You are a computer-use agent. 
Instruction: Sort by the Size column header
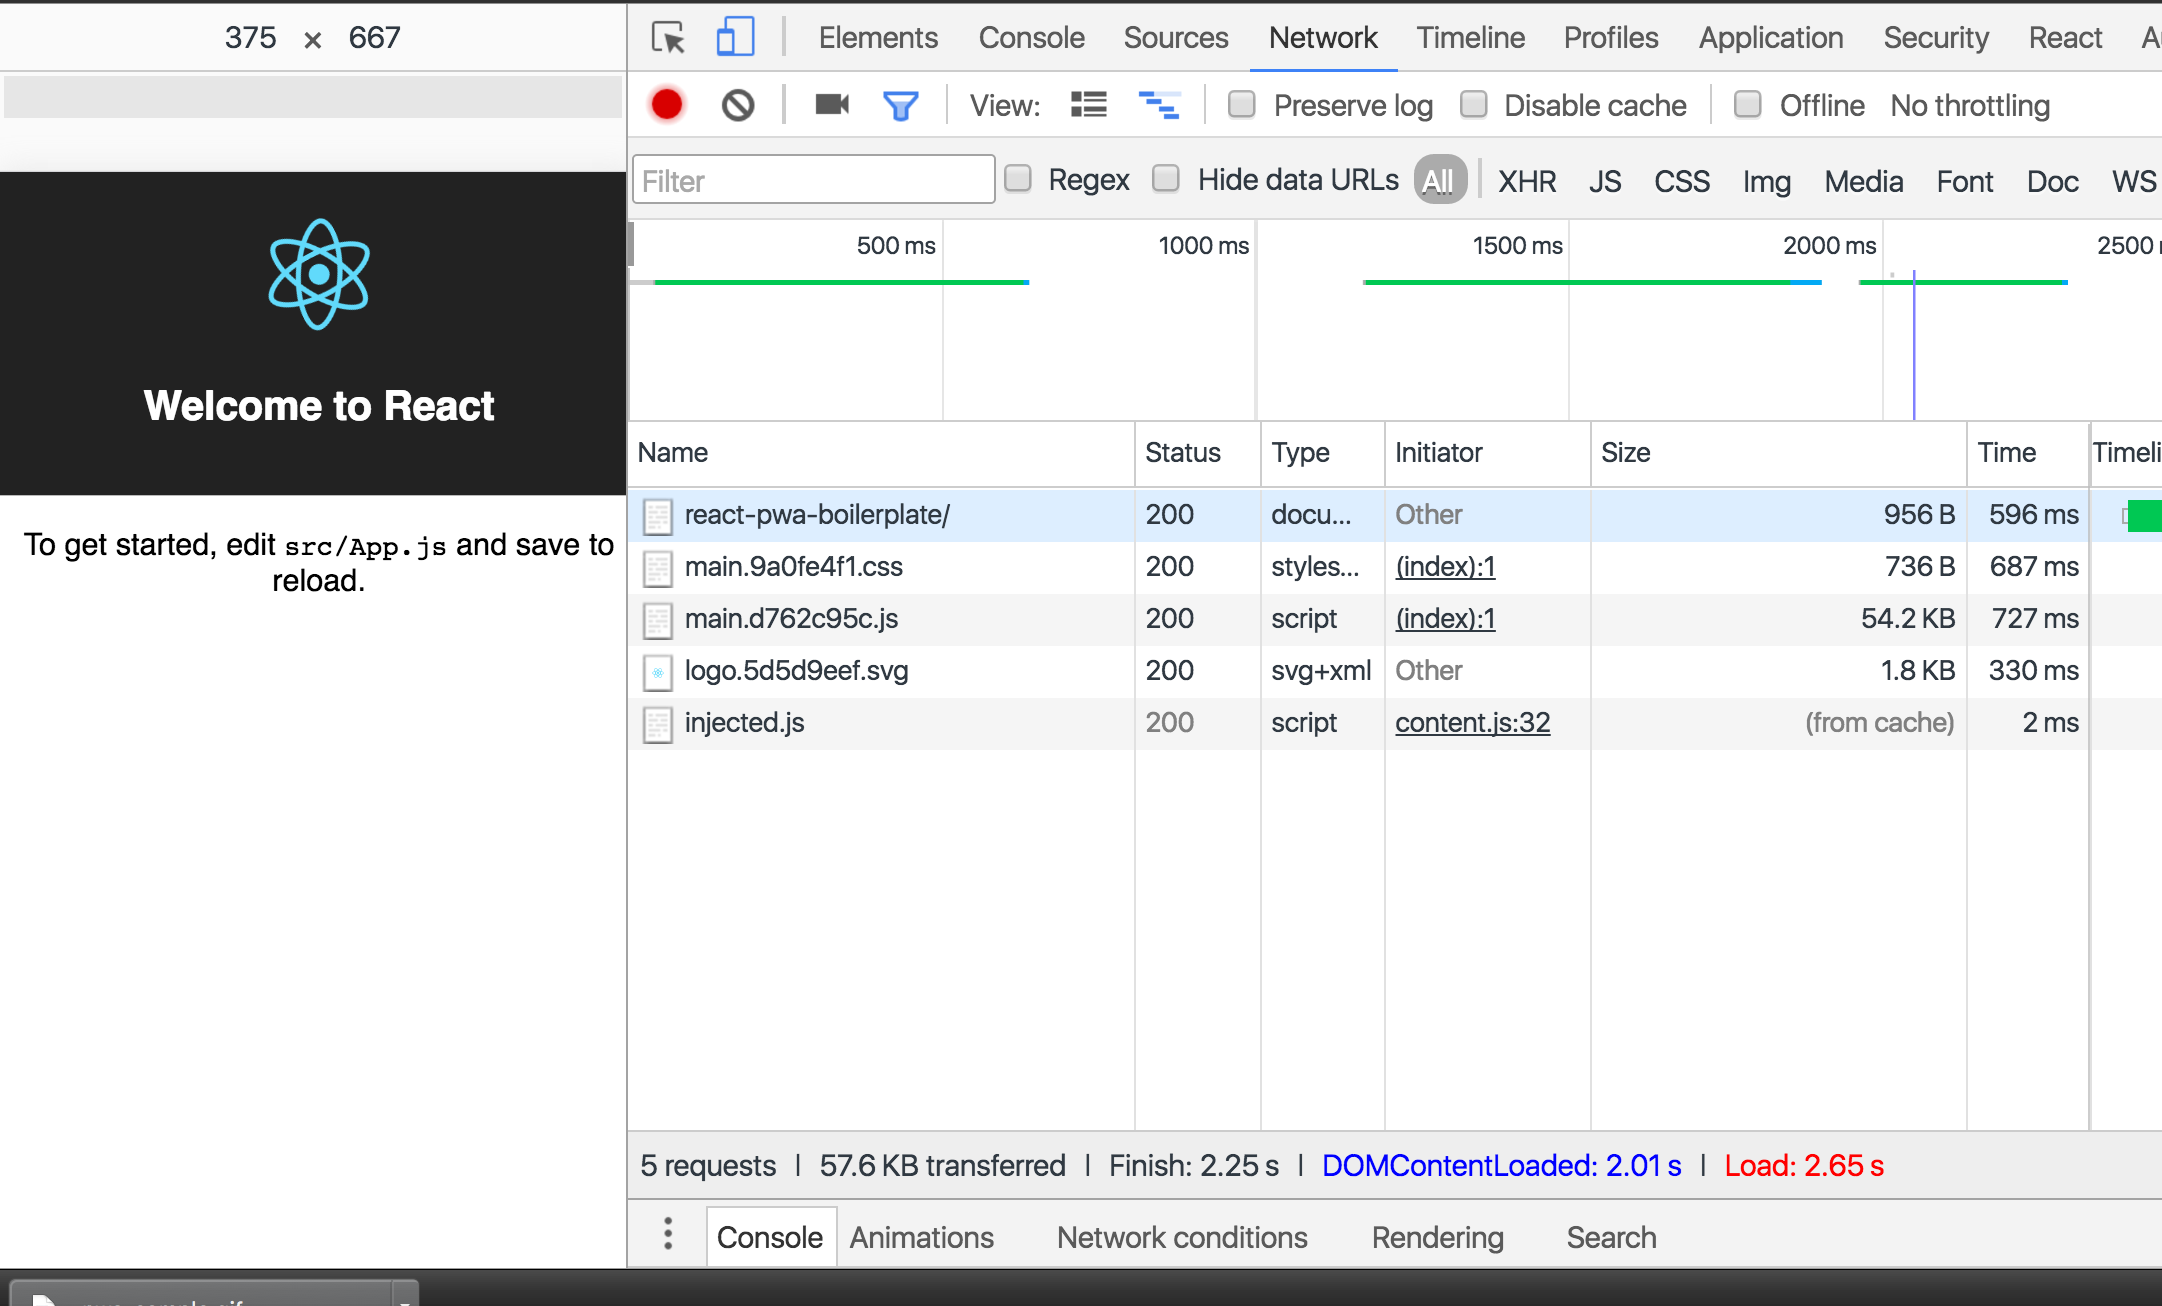[x=1778, y=453]
